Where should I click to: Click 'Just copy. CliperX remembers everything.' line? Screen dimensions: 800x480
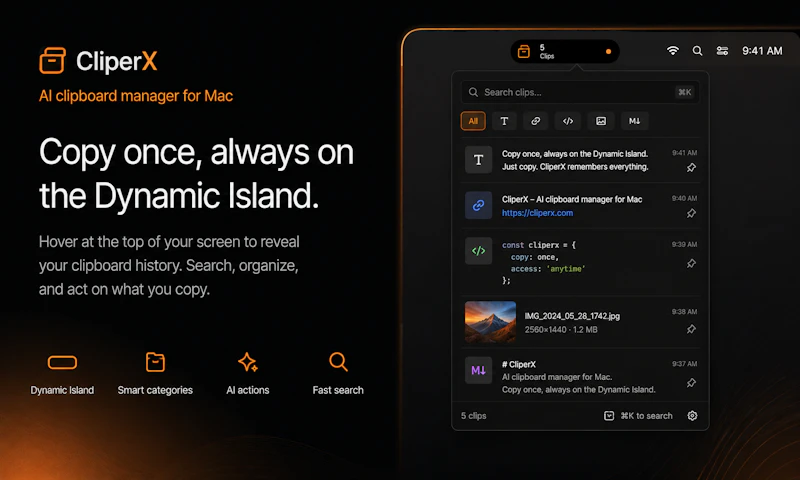tap(575, 167)
